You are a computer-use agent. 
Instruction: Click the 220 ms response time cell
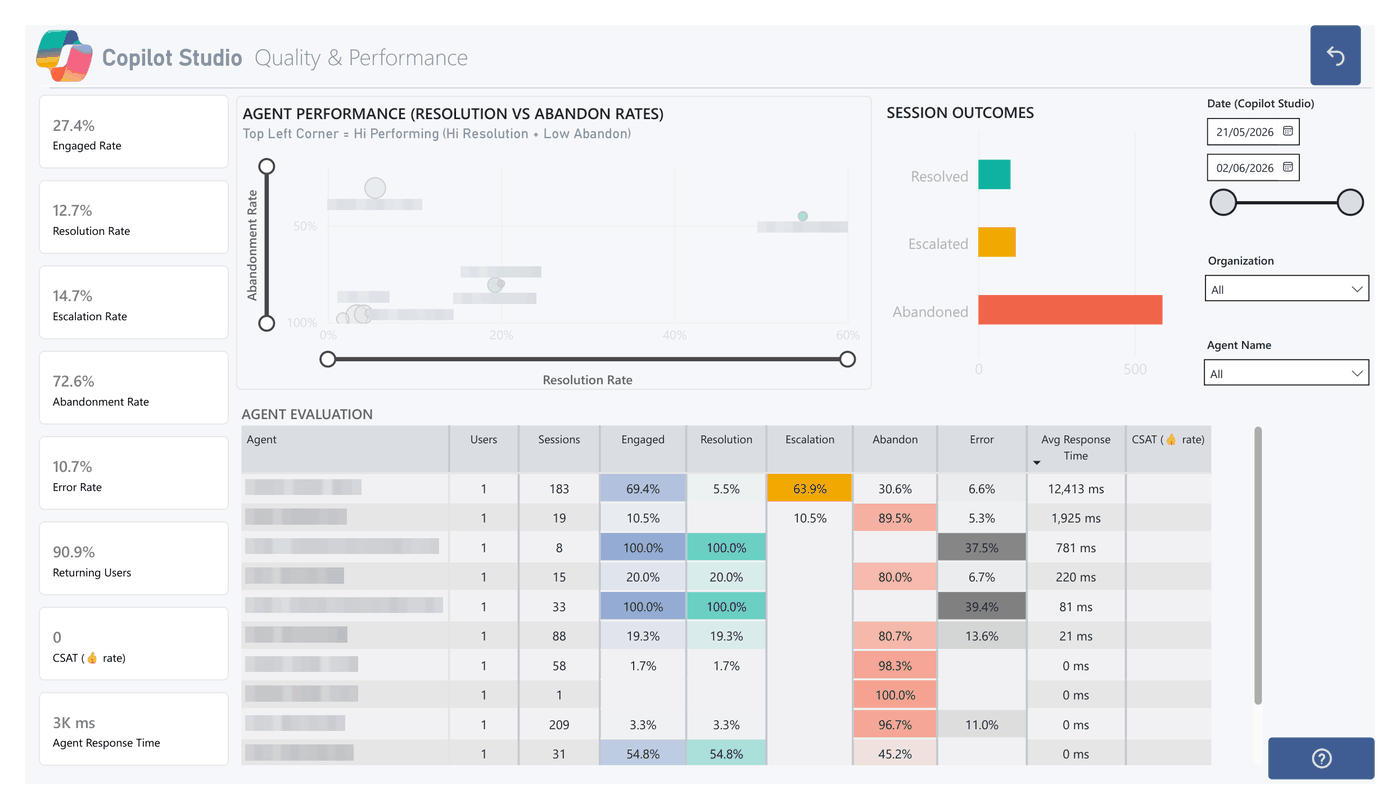(1076, 577)
